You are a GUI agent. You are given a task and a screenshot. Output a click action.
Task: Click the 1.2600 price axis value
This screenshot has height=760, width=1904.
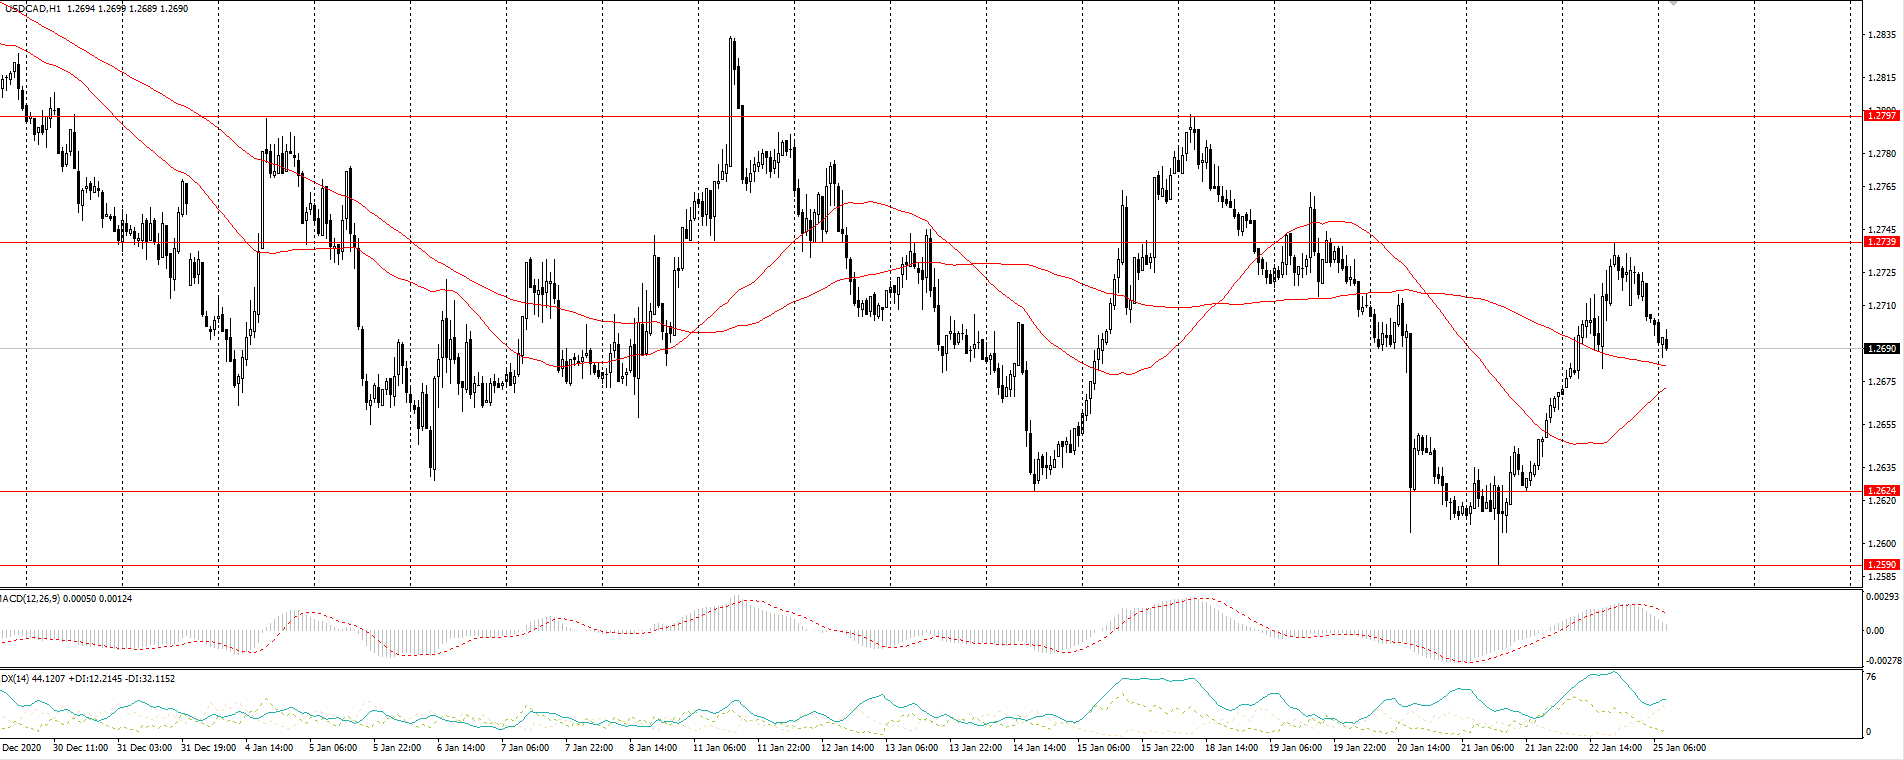(x=1882, y=544)
